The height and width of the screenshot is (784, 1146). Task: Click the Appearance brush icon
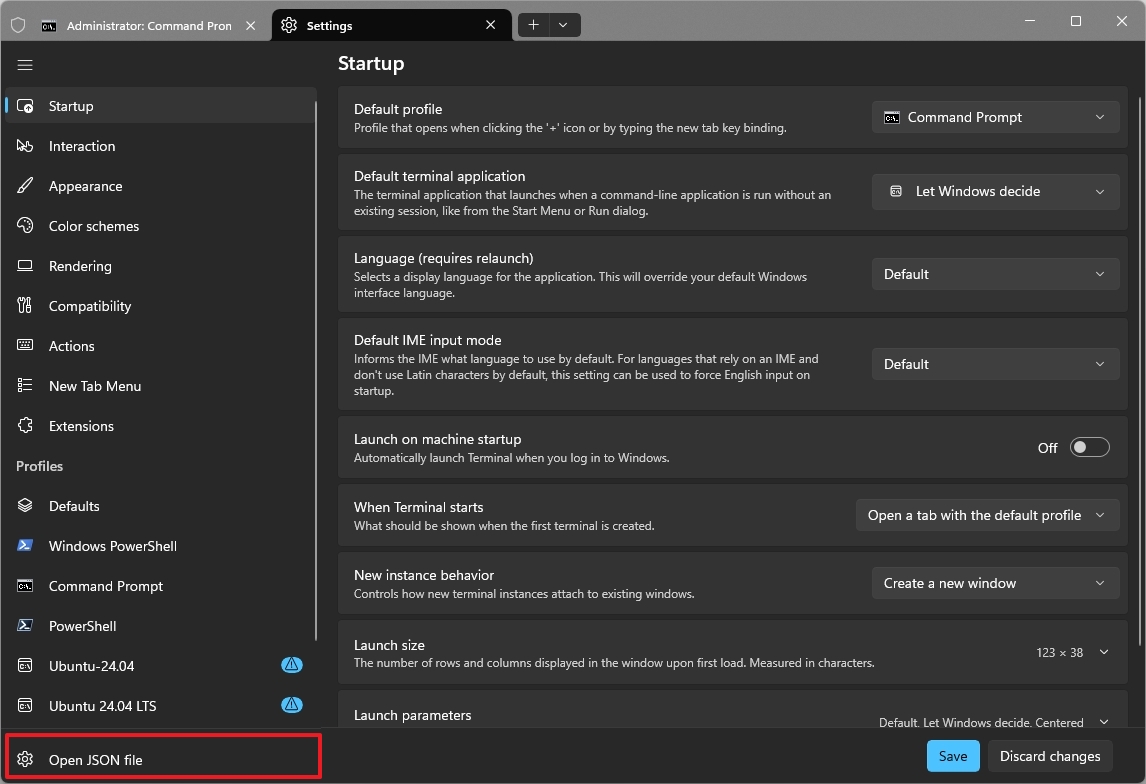tap(26, 186)
